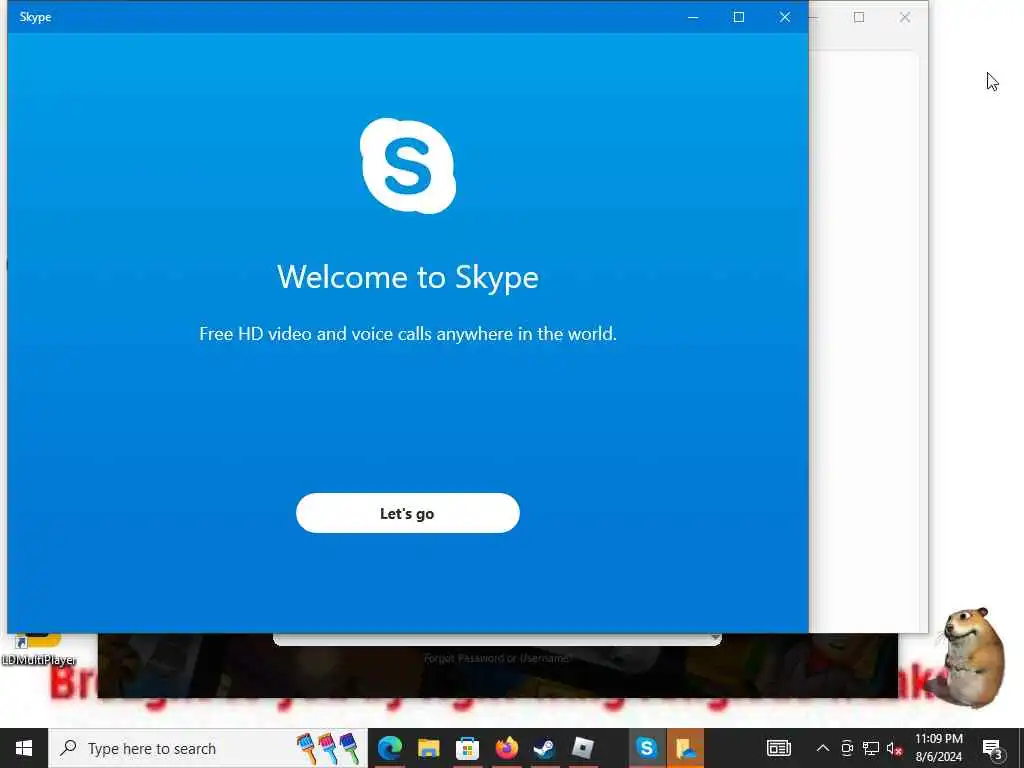The image size is (1024, 768).
Task: Close the window behind Skype
Action: click(904, 18)
